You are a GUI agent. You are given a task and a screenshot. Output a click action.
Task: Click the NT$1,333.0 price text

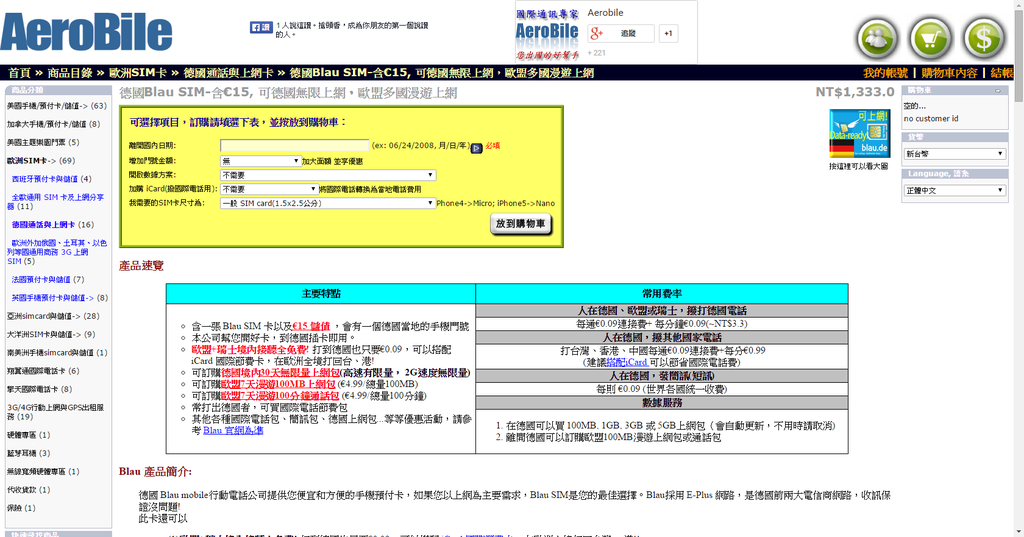[855, 92]
